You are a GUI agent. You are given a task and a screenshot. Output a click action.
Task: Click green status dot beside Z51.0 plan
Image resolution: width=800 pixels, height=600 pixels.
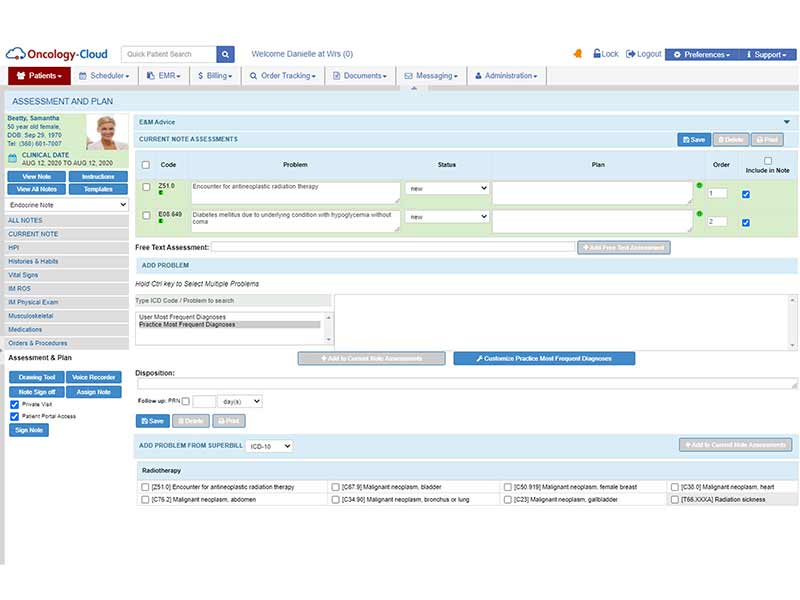699,185
